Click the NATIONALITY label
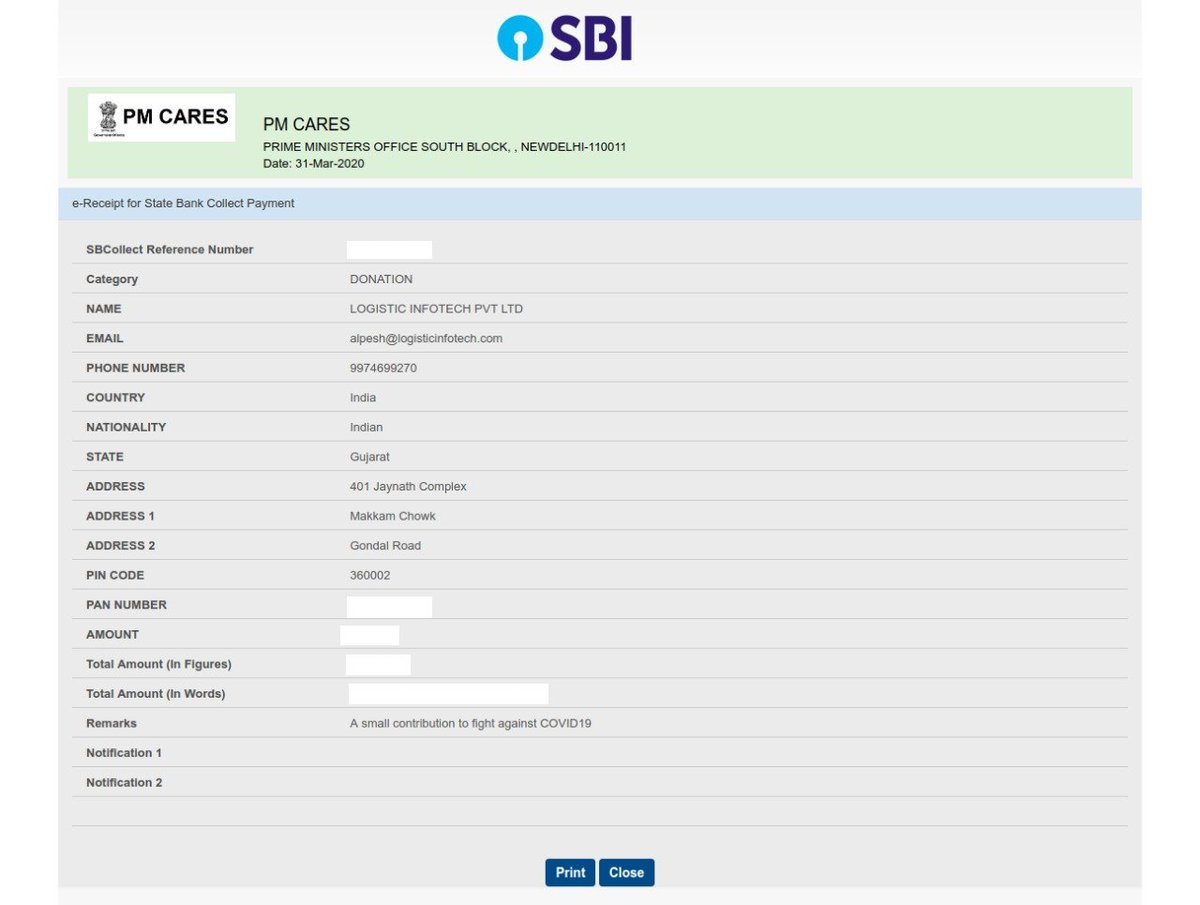This screenshot has width=1200, height=905. pyautogui.click(x=126, y=427)
